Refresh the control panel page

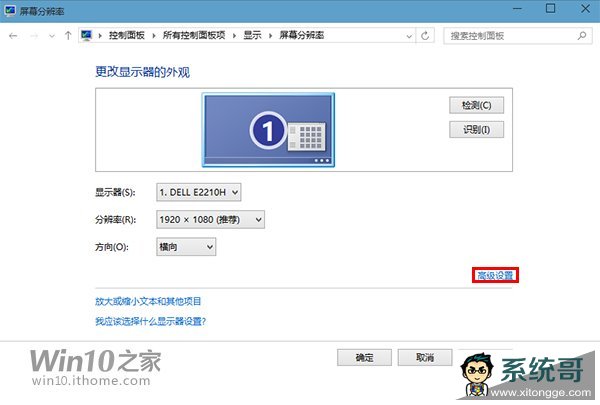tap(425, 36)
